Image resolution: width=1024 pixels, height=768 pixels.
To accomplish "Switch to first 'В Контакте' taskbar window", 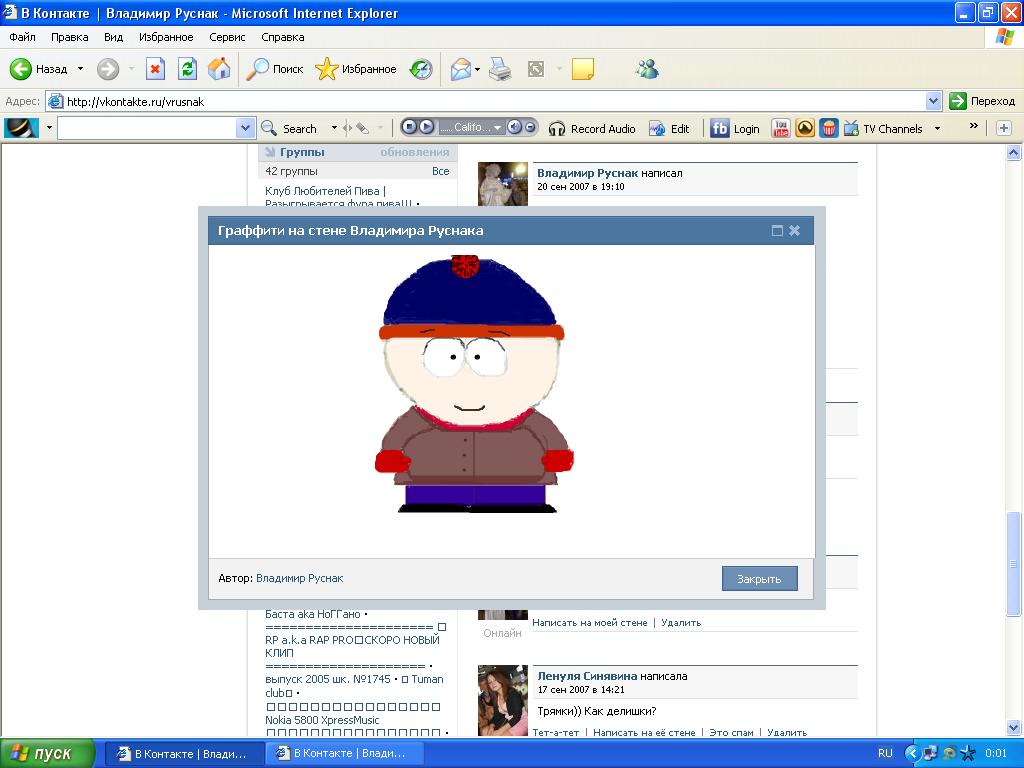I will [x=185, y=753].
